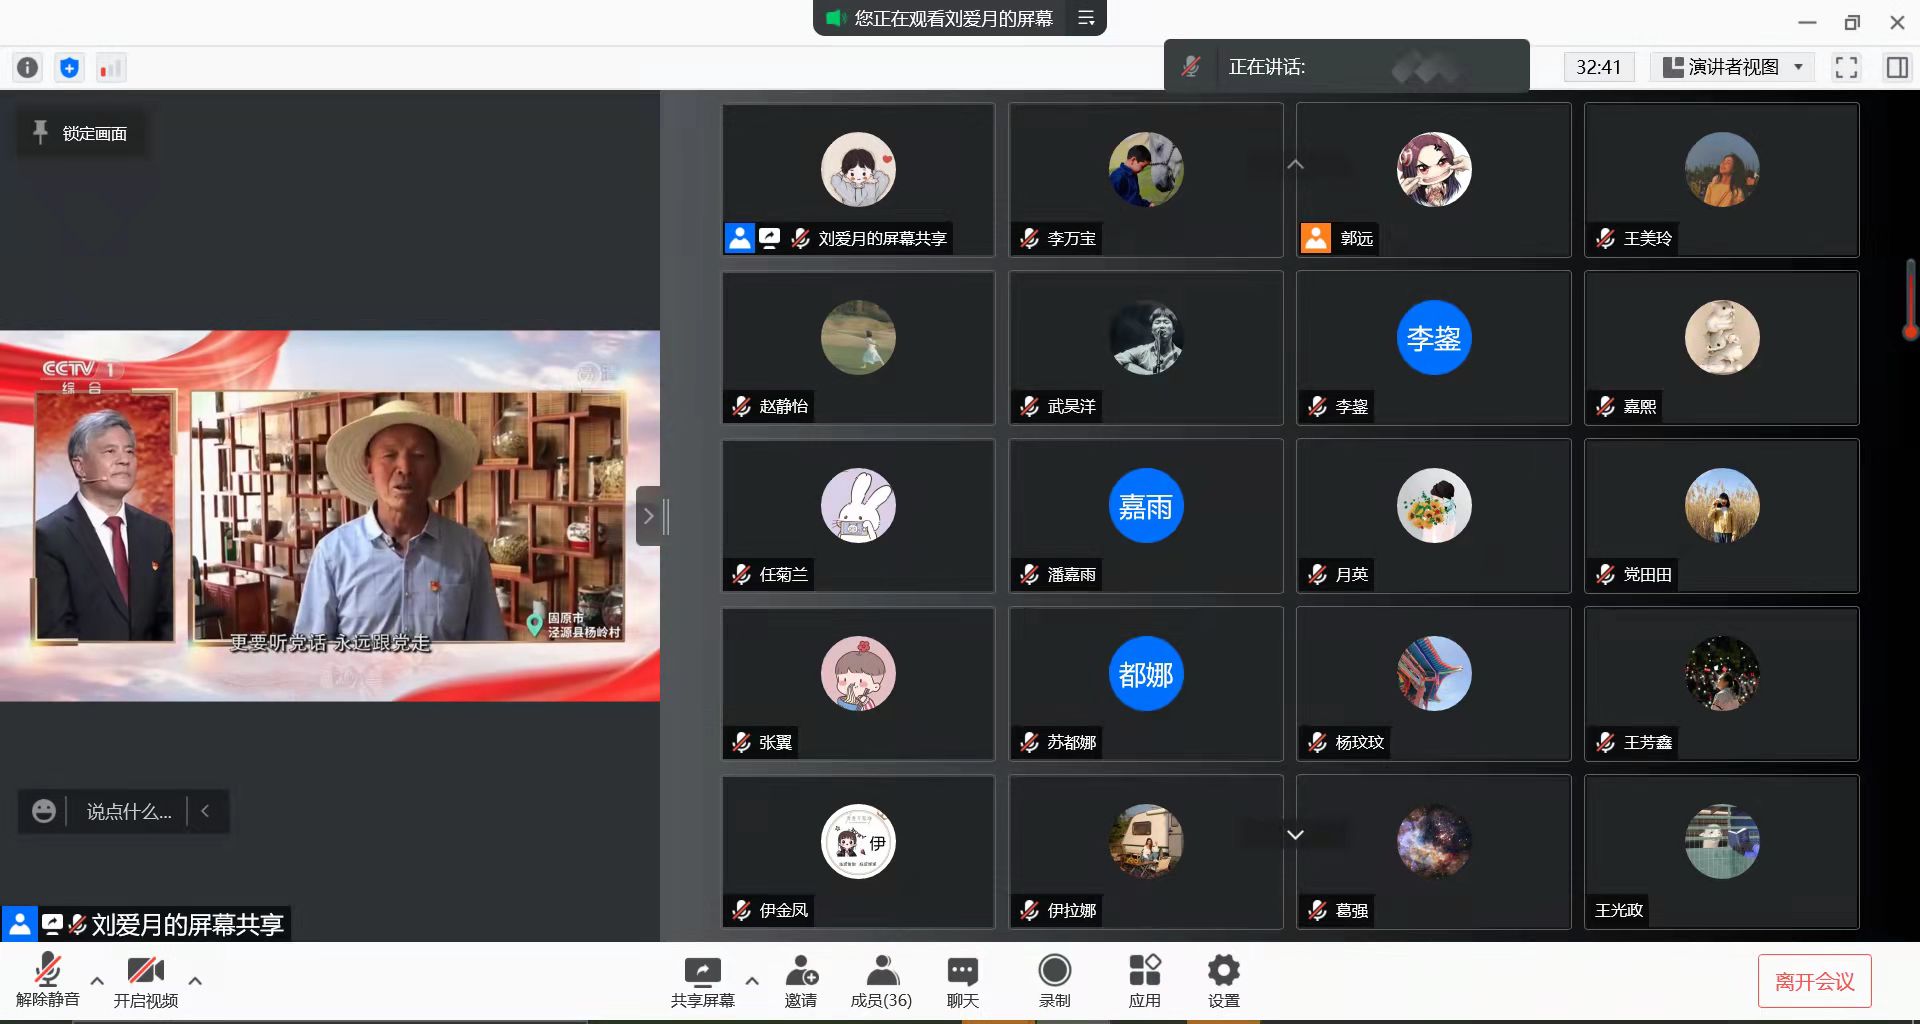1920x1024 pixels.
Task: Collapse participant gallery with side chevron
Action: [648, 516]
